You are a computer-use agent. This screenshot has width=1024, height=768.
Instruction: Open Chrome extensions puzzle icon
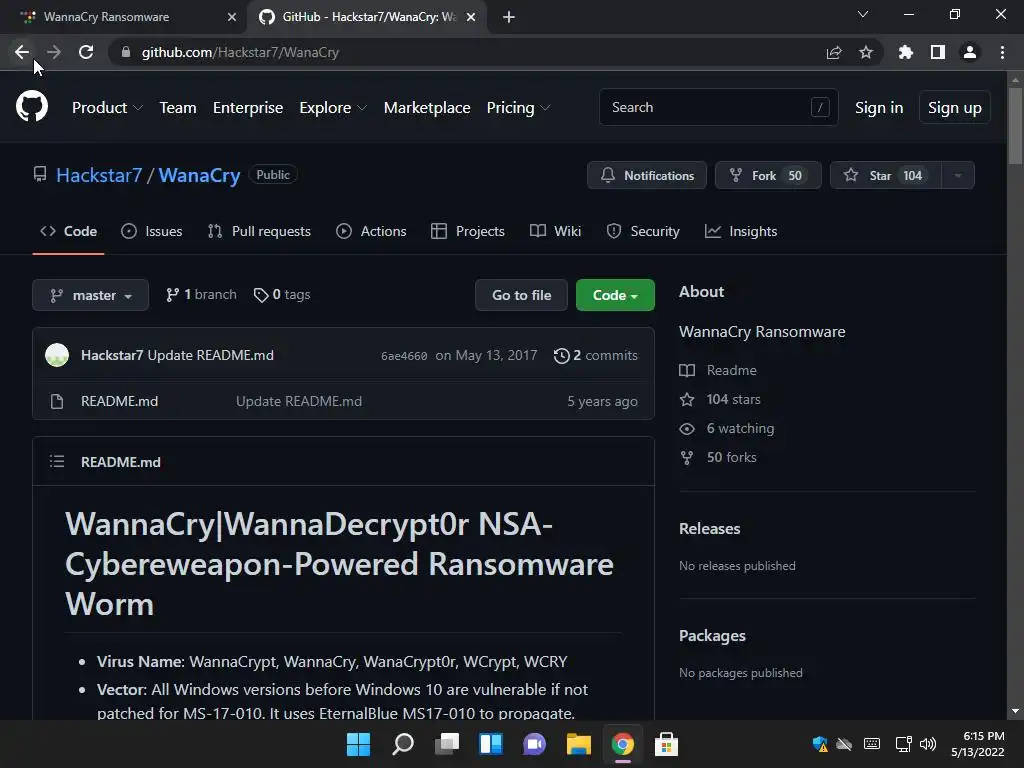coord(906,52)
